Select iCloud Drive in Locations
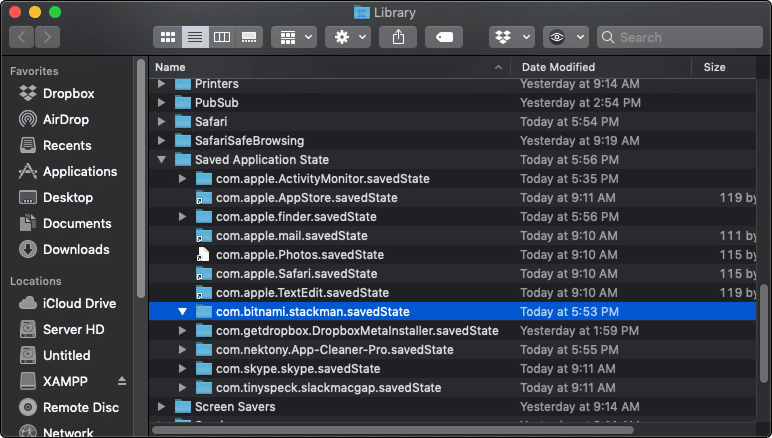The height and width of the screenshot is (438, 772). coord(79,303)
